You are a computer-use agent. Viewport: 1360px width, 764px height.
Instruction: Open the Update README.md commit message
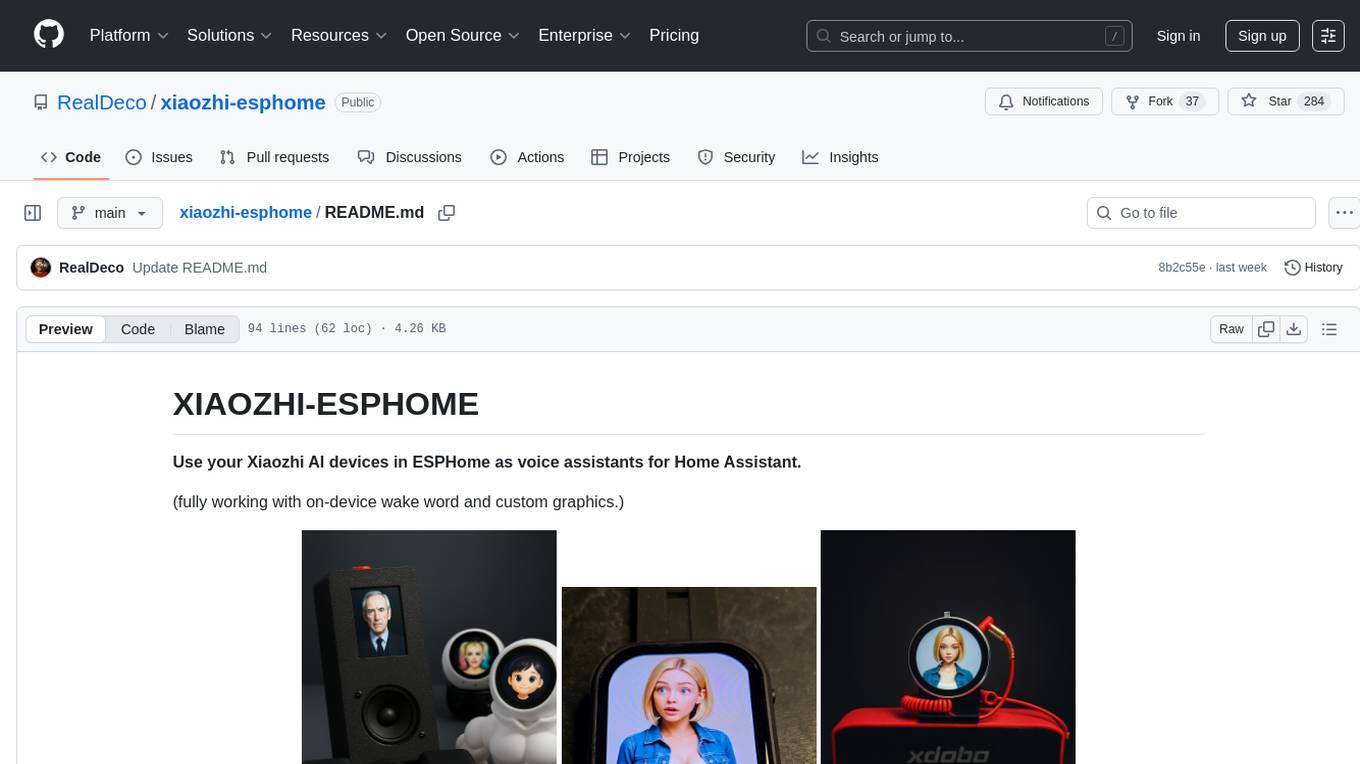tap(199, 268)
